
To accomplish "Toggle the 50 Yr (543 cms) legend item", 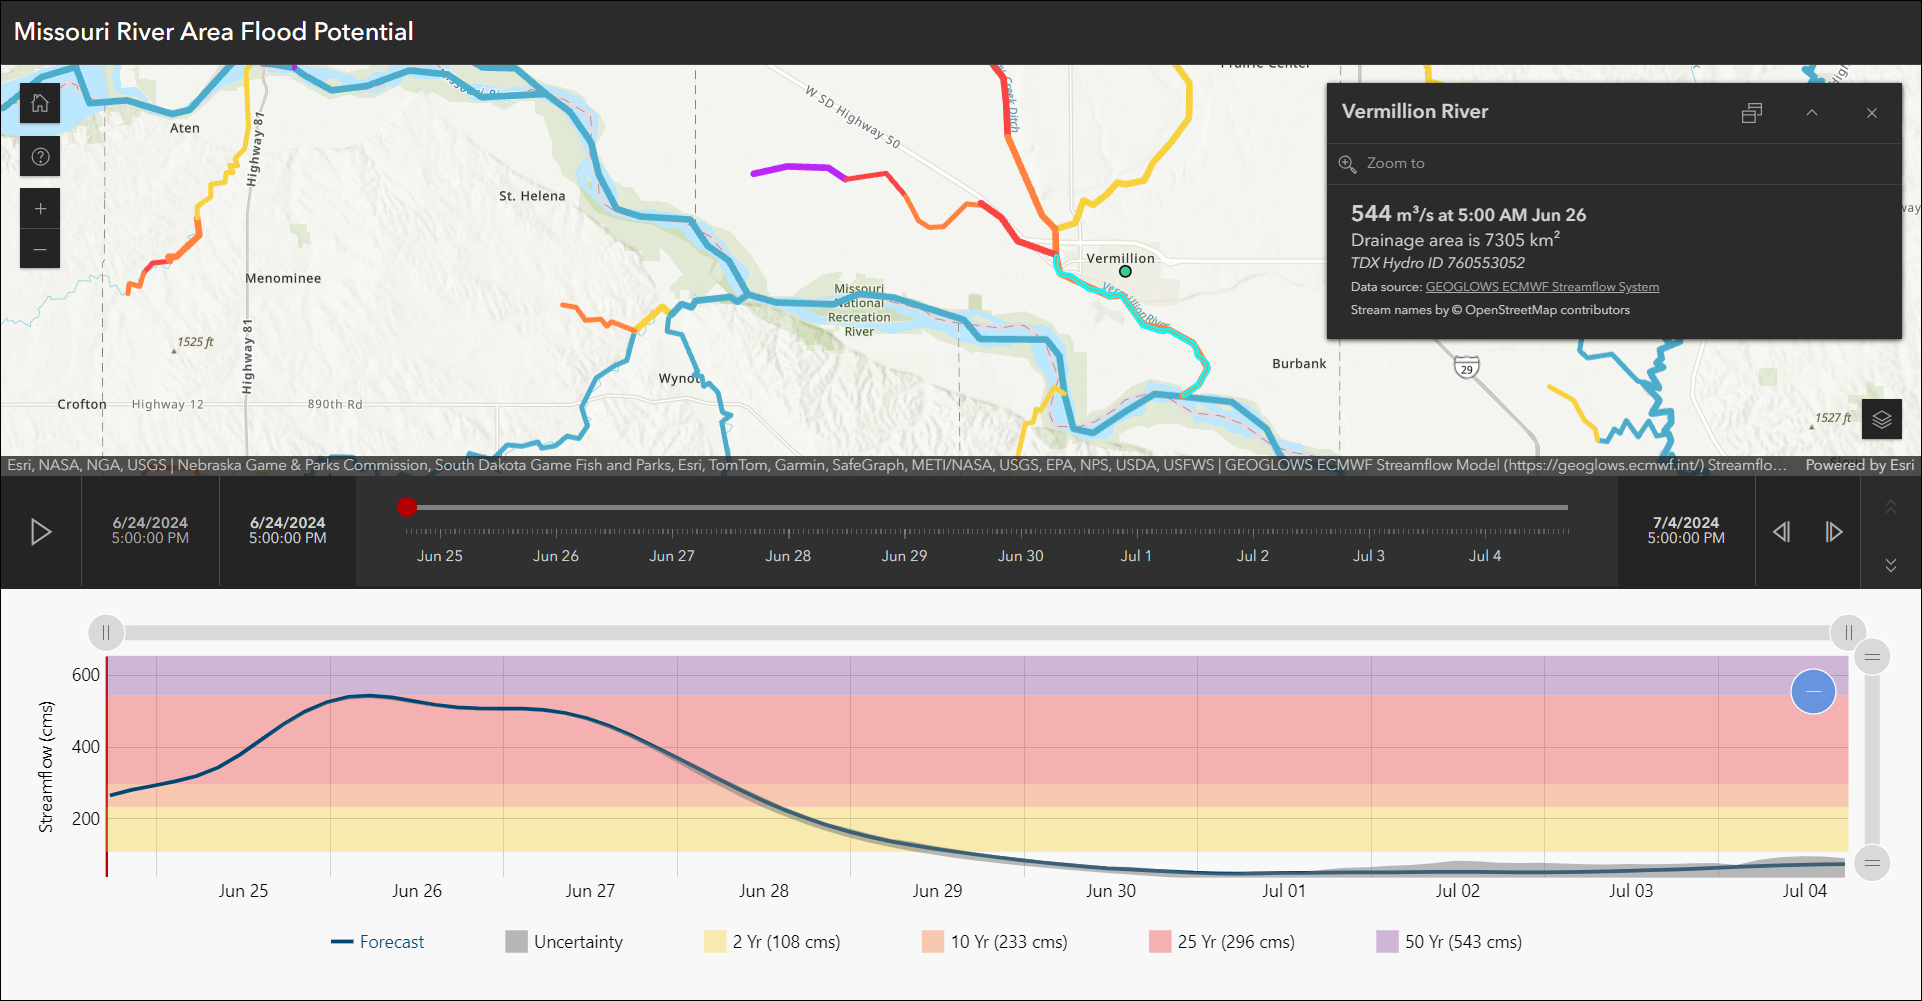I will point(1449,942).
